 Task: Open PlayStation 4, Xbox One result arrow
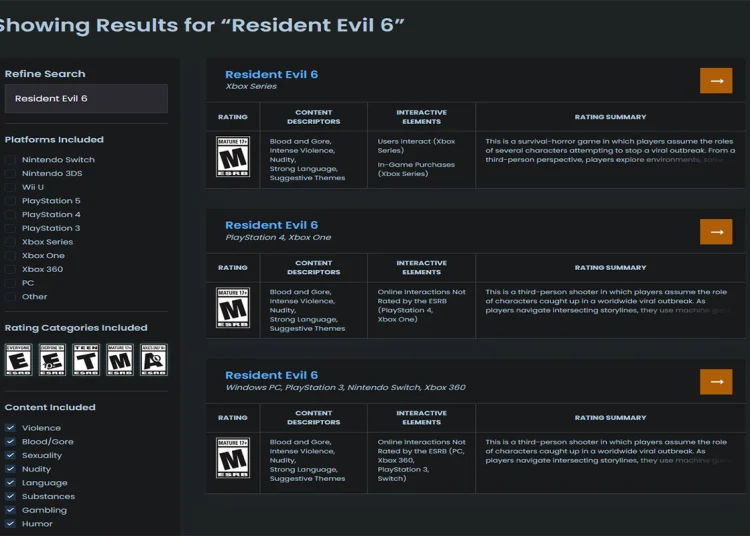click(x=716, y=232)
